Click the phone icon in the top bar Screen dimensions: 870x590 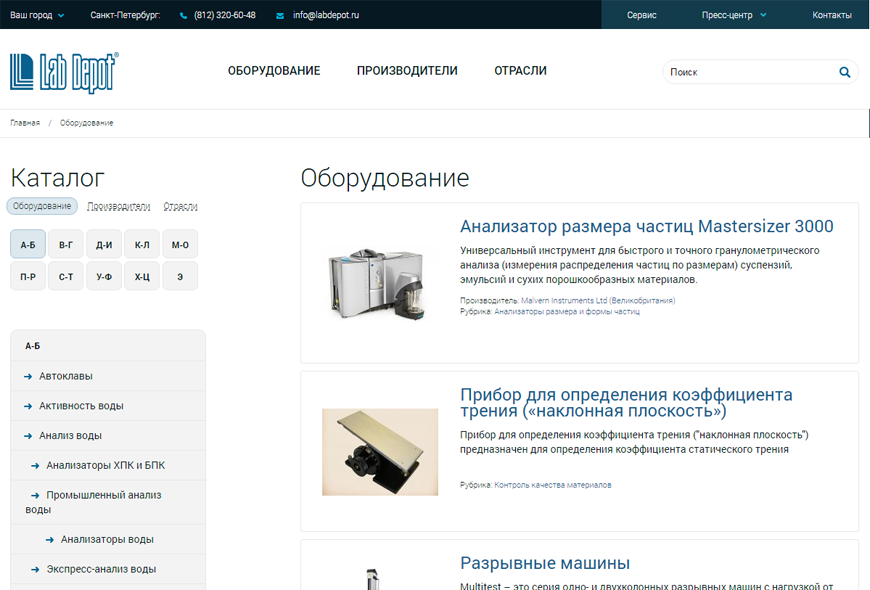184,16
